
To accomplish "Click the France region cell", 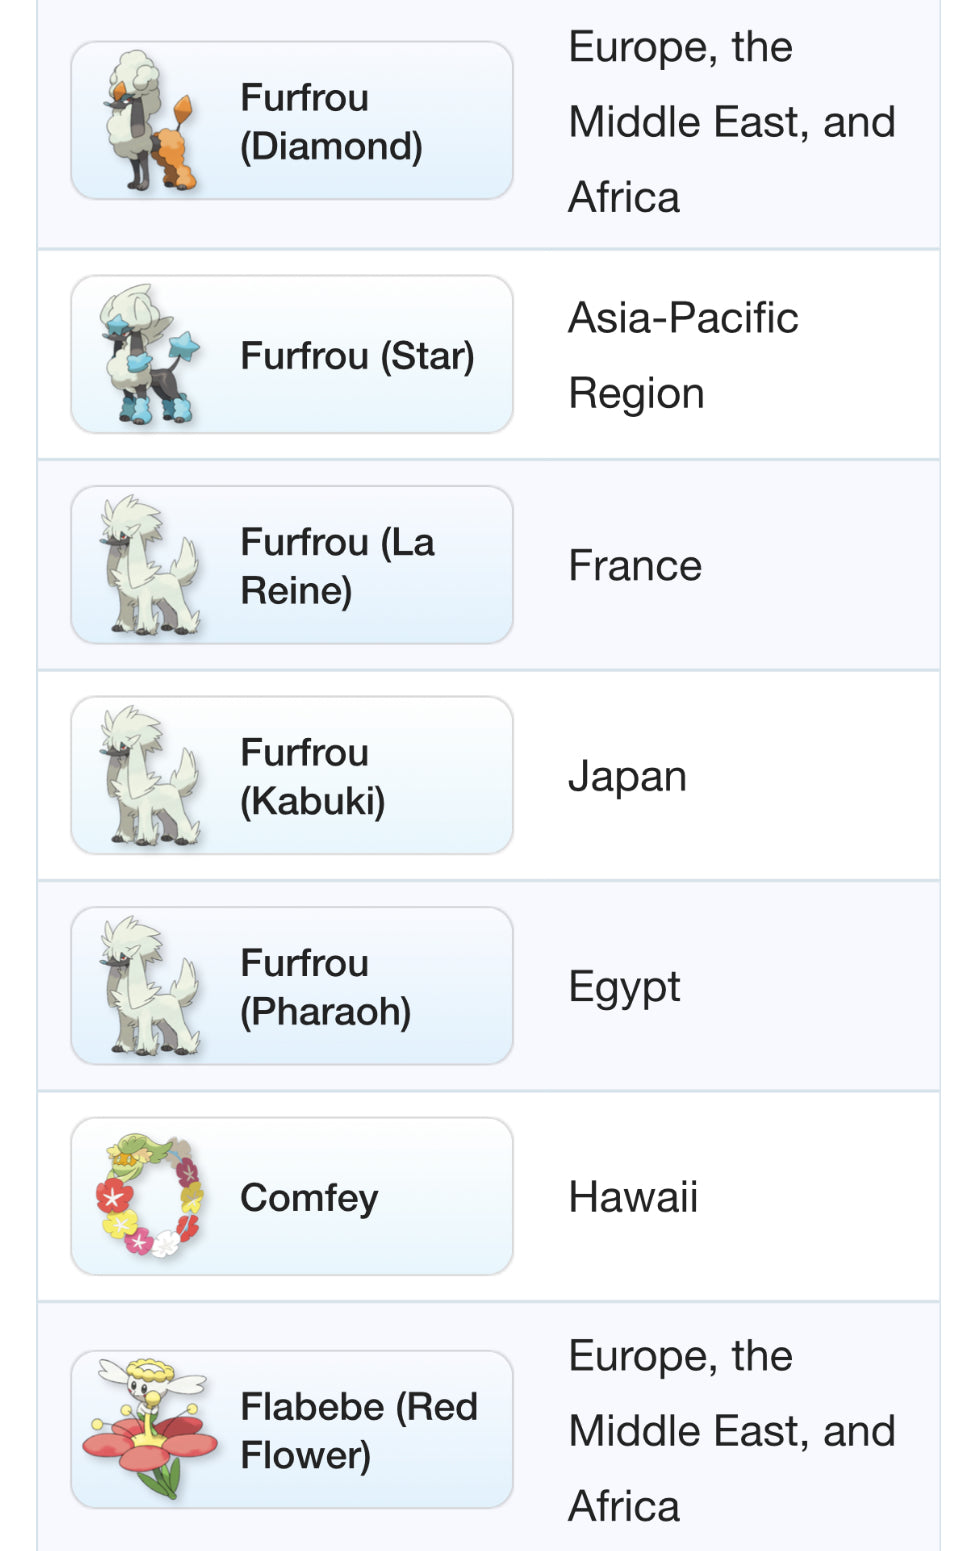I will click(x=635, y=566).
